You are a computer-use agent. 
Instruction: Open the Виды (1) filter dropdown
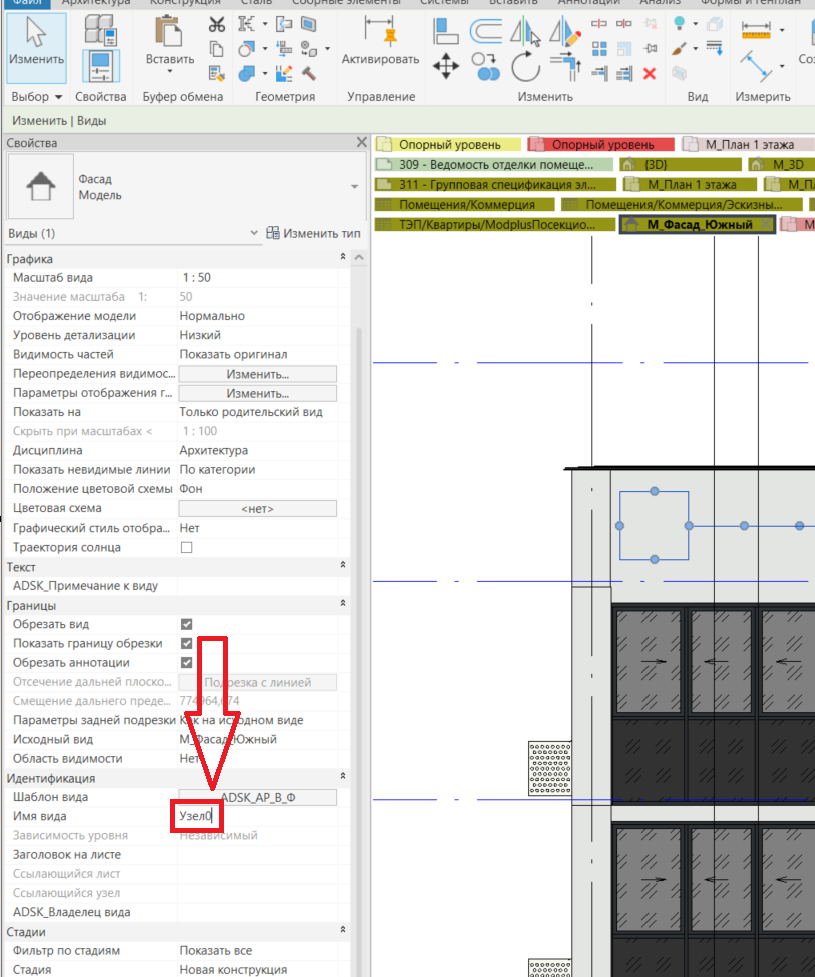(x=254, y=233)
